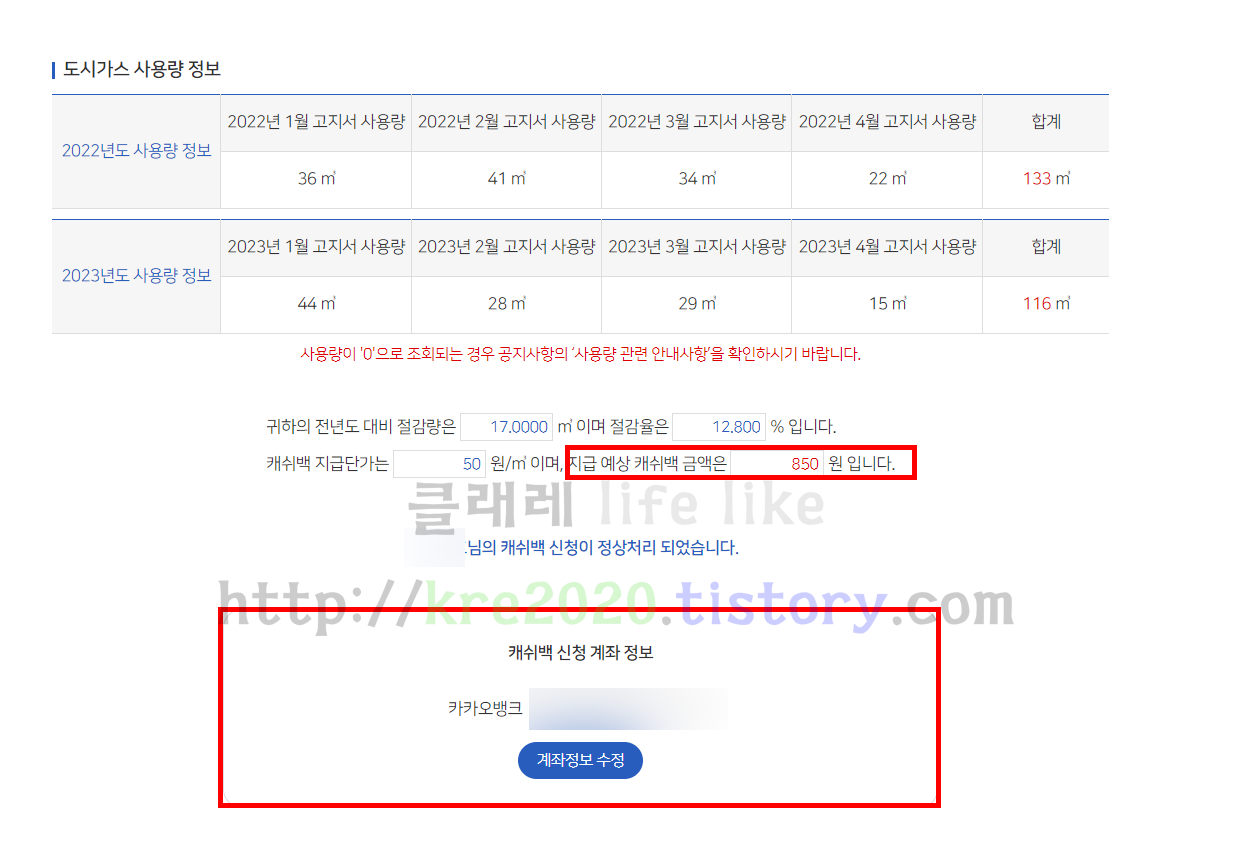Click the 36 ㎥ usage cell

pos(316,179)
